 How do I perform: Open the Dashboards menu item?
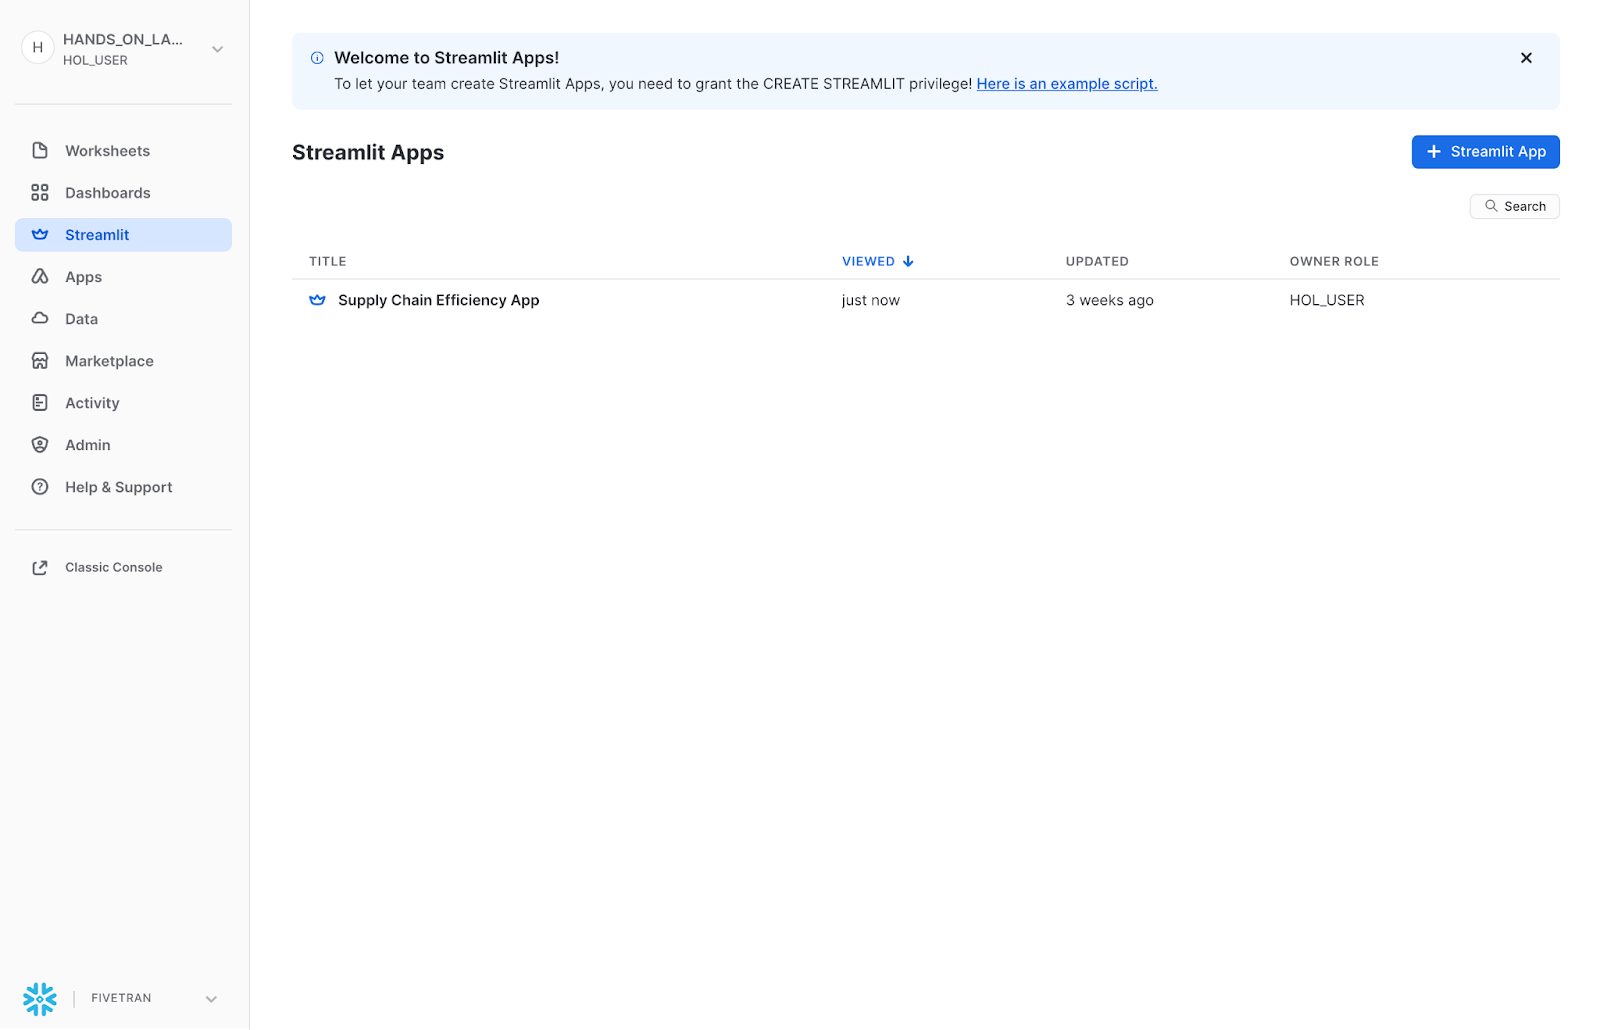click(123, 193)
